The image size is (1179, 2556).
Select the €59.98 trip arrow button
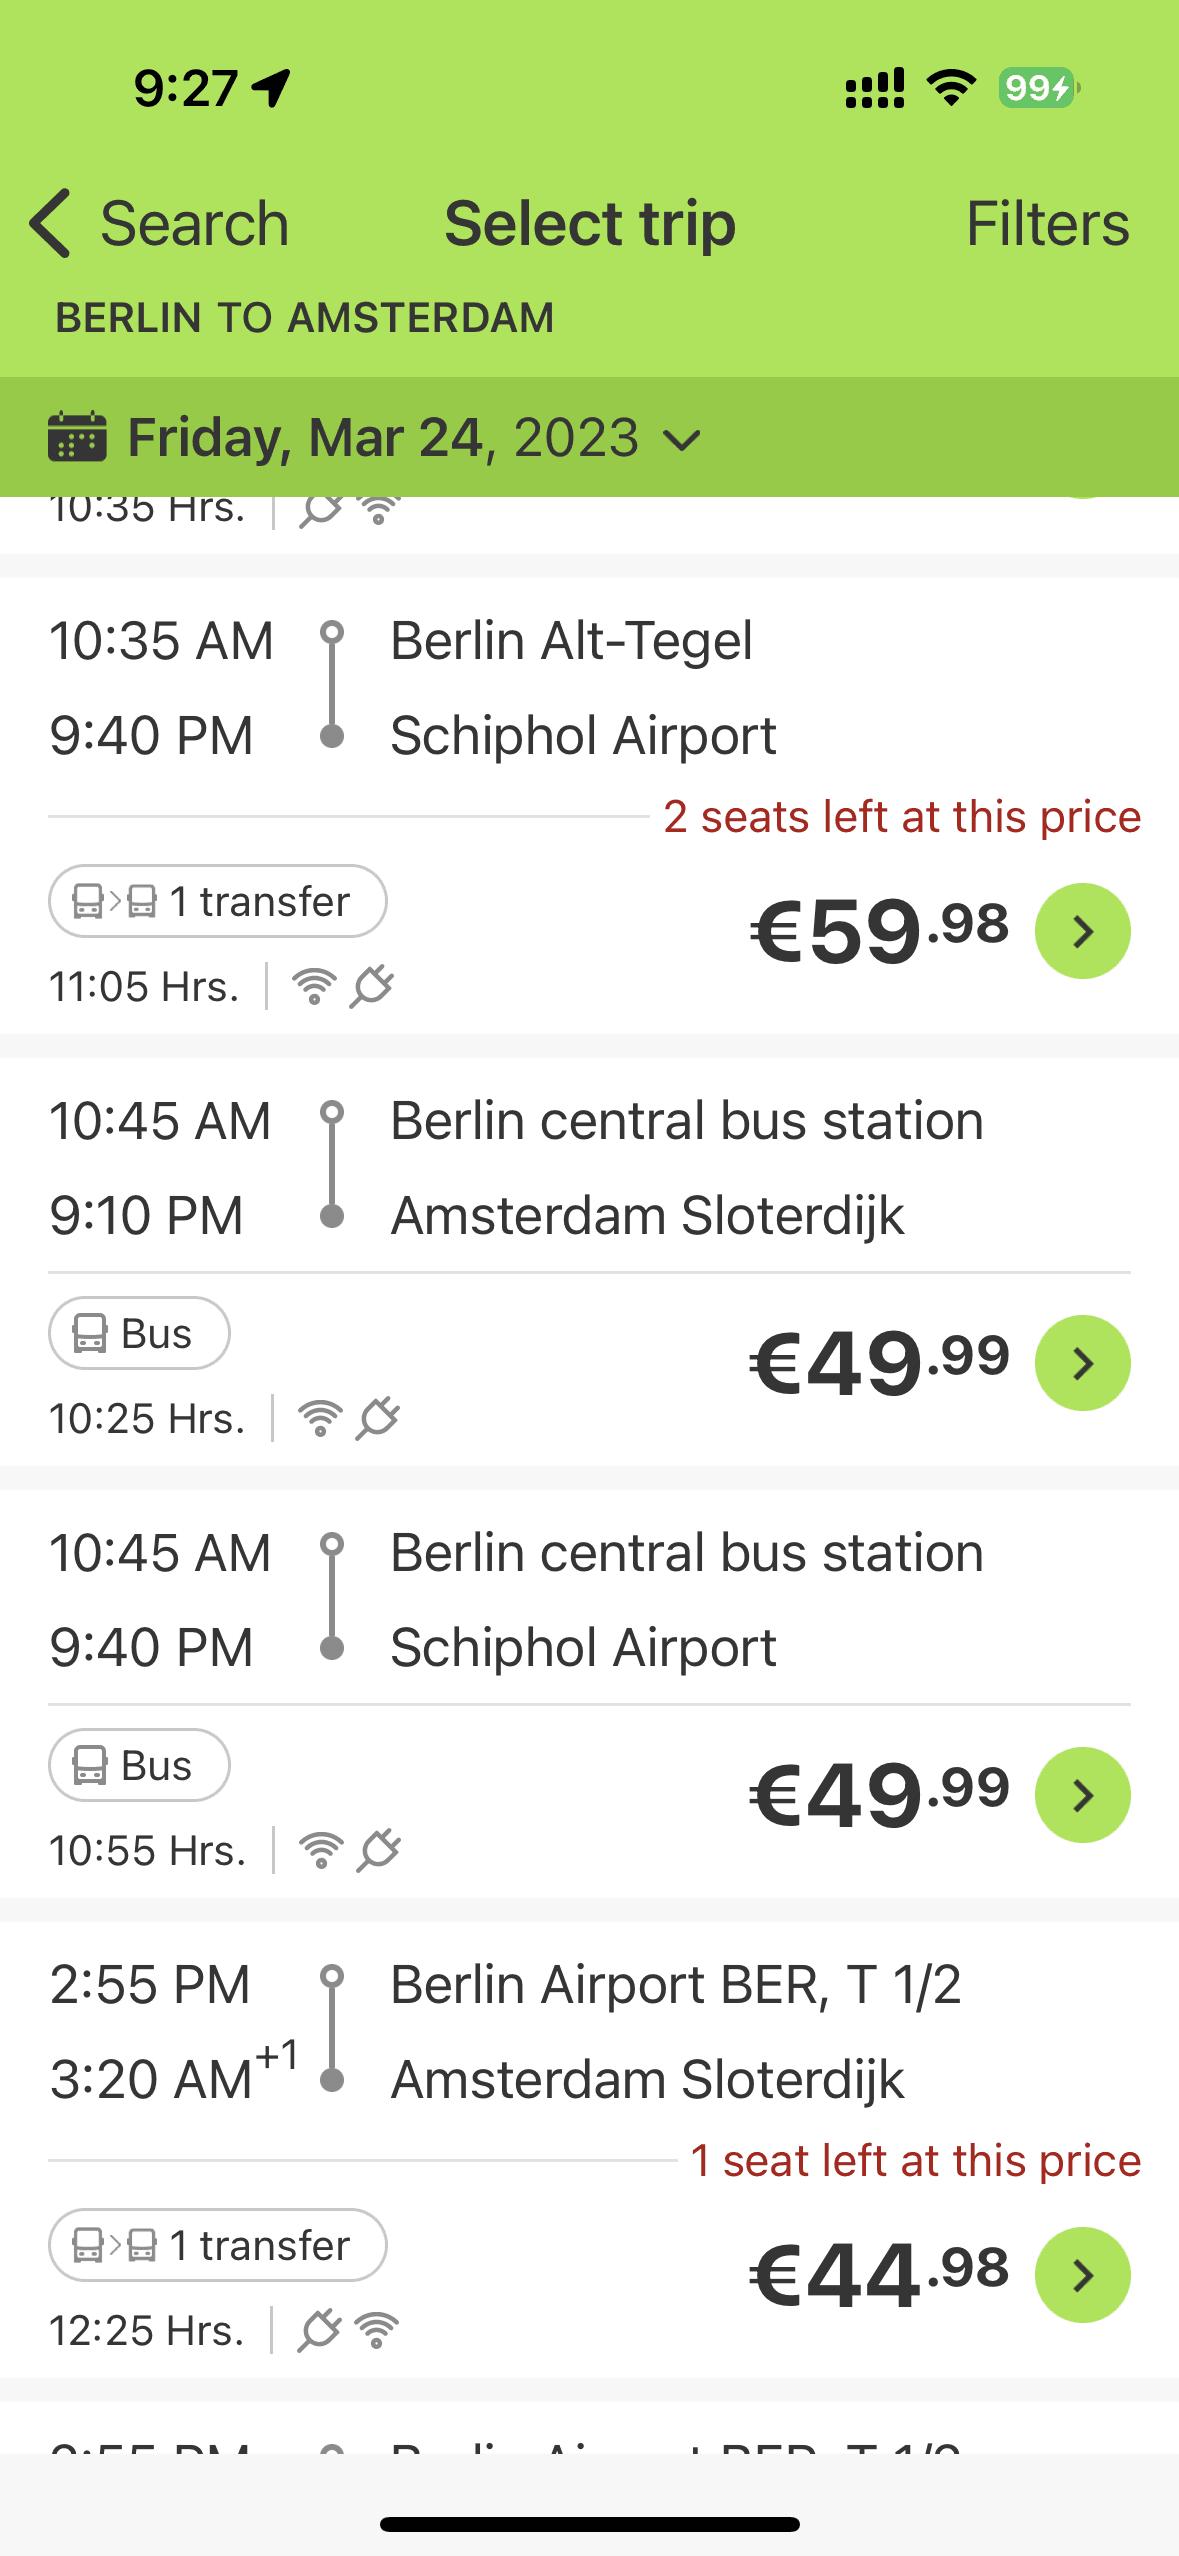click(1082, 931)
